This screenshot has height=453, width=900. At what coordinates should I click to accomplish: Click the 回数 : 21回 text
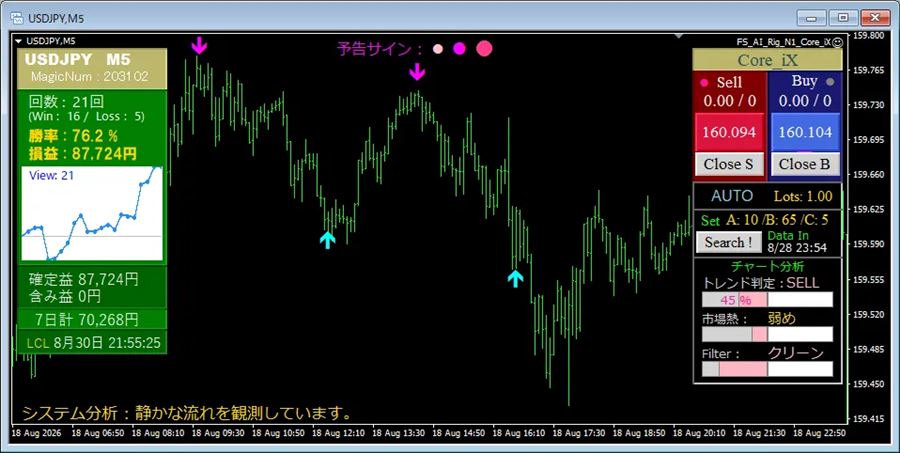coord(66,102)
